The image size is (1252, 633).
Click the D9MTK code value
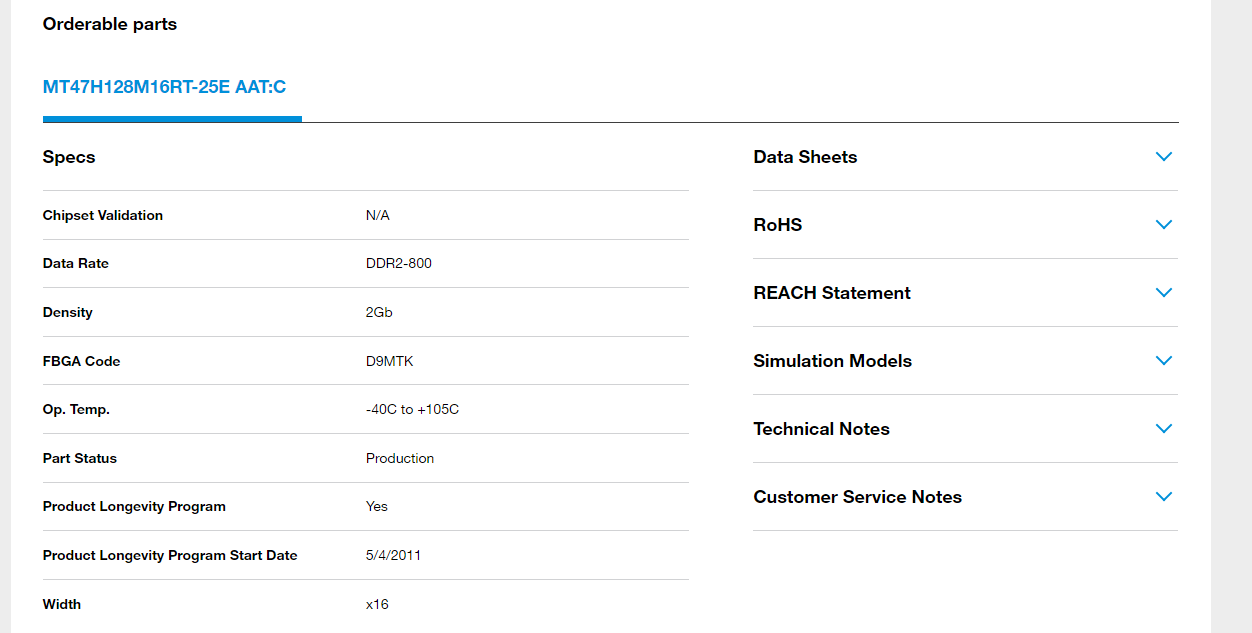click(x=390, y=361)
